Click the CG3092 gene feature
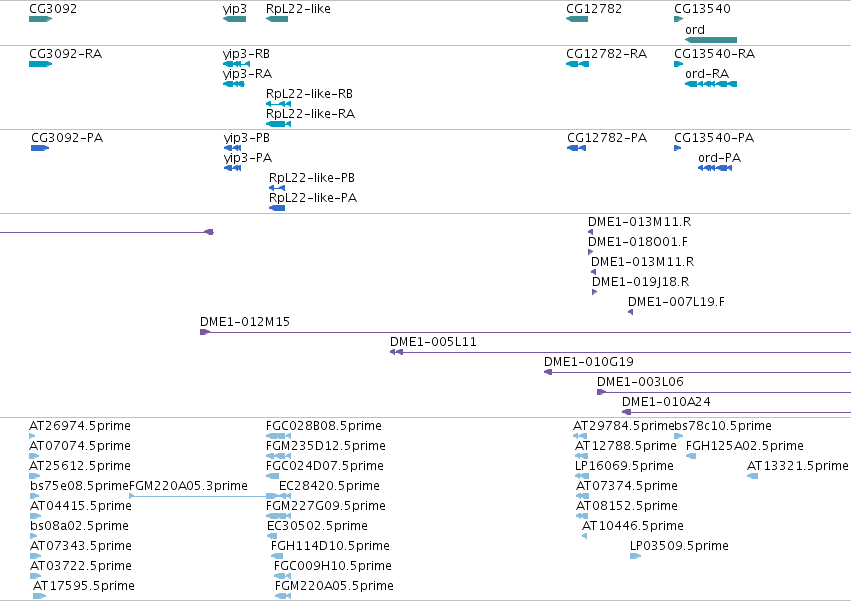This screenshot has height=601, width=851. click(x=41, y=19)
